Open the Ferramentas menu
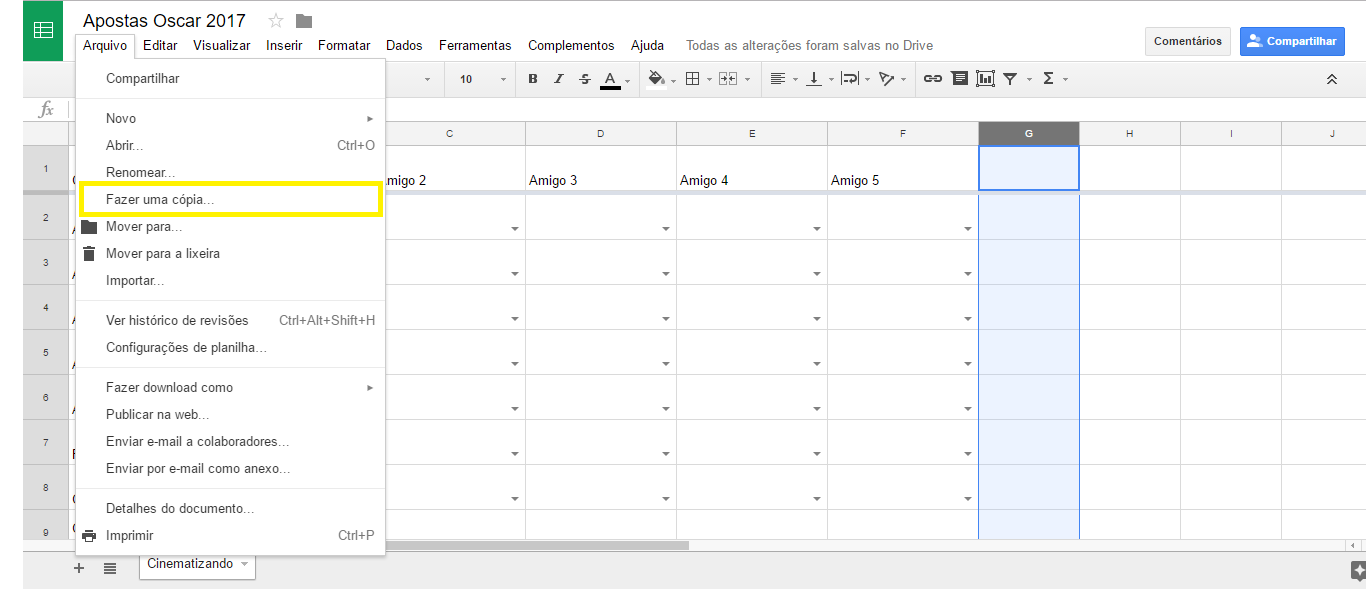Viewport: 1366px width, 589px height. pyautogui.click(x=475, y=45)
